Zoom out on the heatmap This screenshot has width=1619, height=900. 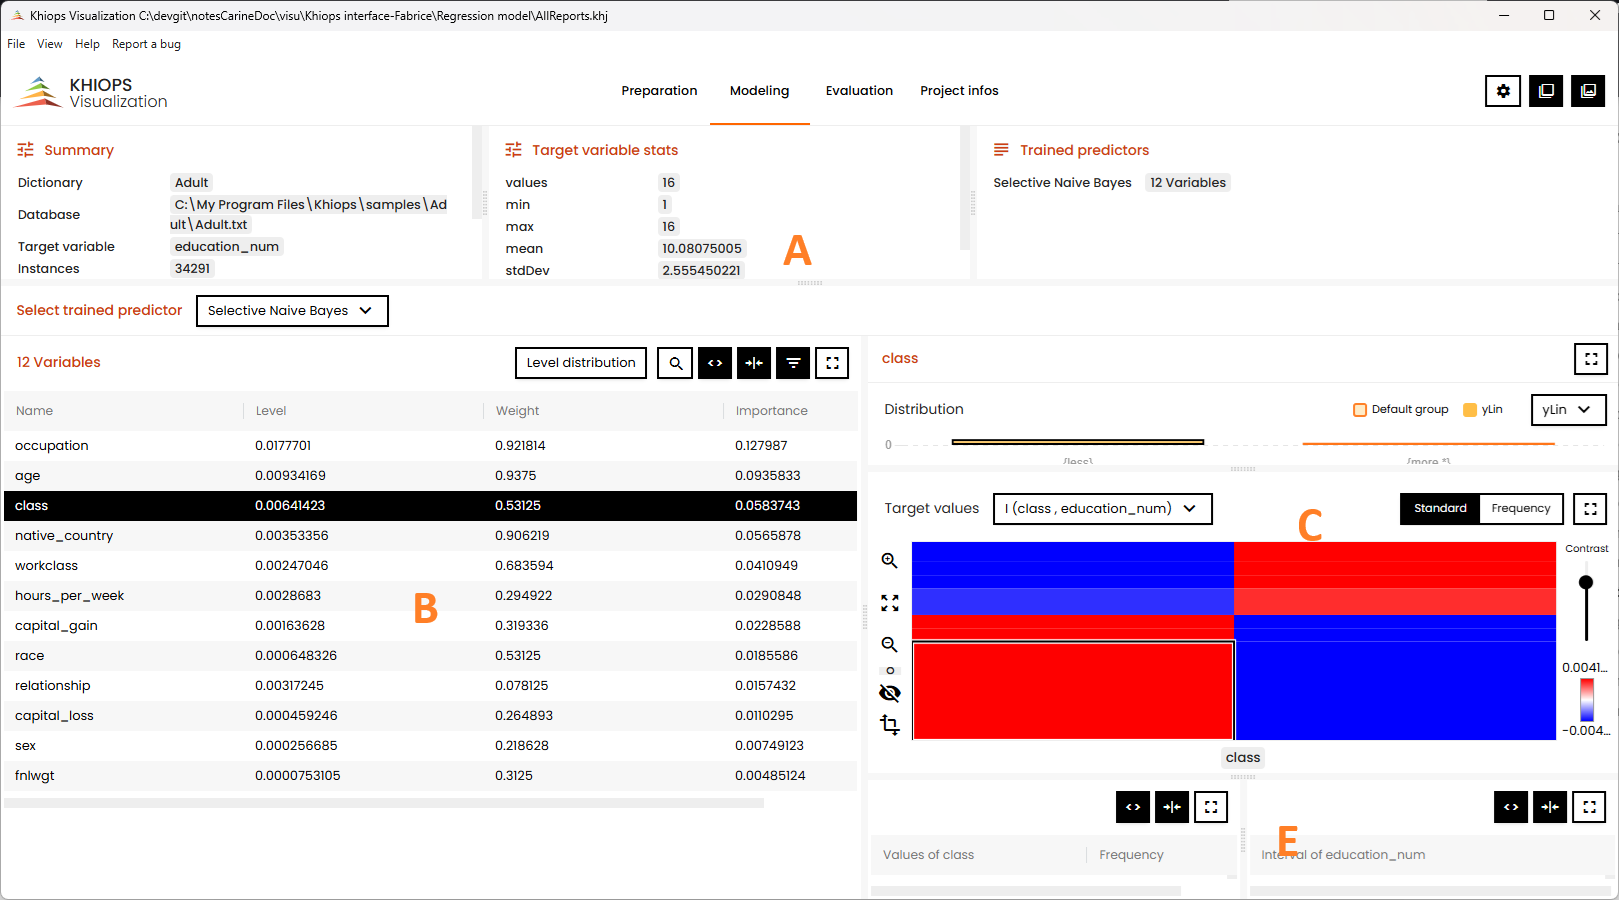[x=889, y=645]
